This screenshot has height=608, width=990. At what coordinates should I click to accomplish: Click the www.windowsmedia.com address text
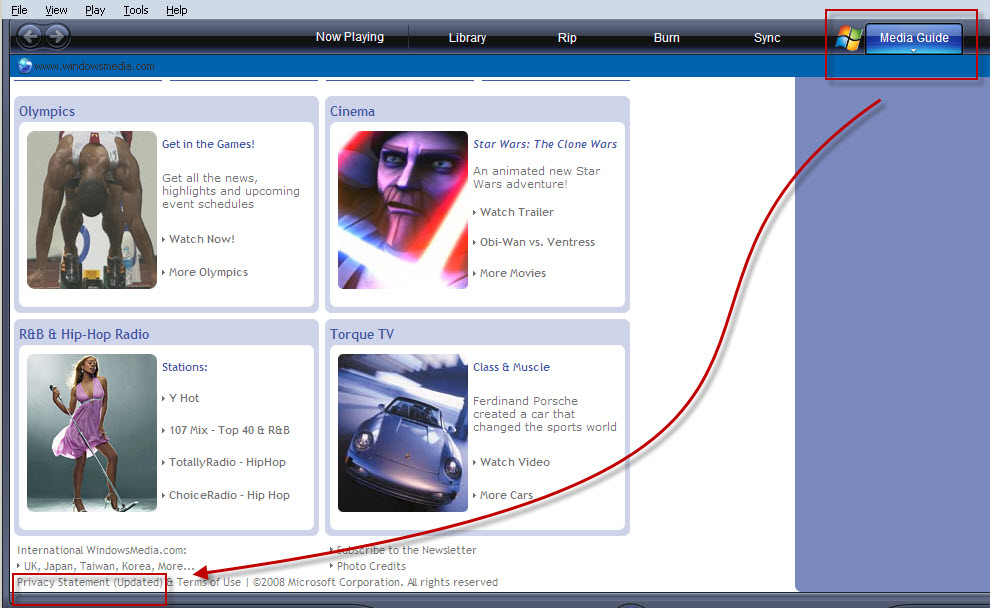click(x=94, y=66)
